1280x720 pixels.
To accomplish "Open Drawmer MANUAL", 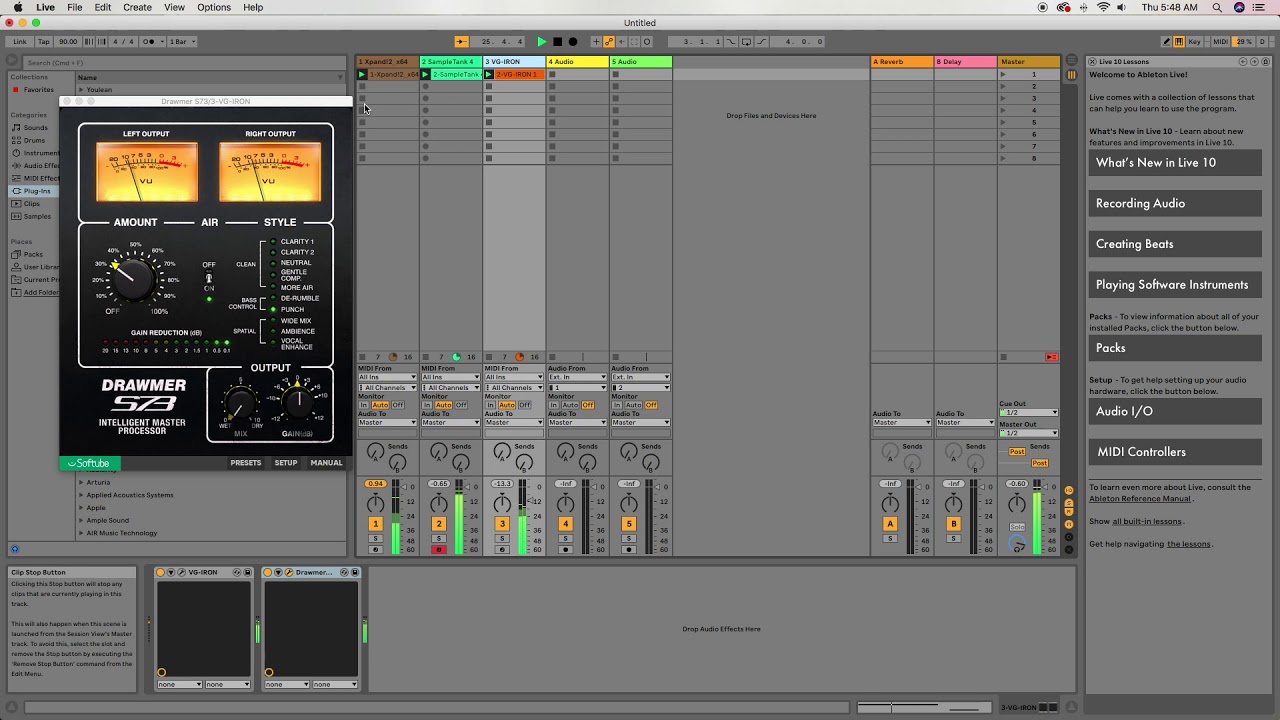I will tap(326, 463).
